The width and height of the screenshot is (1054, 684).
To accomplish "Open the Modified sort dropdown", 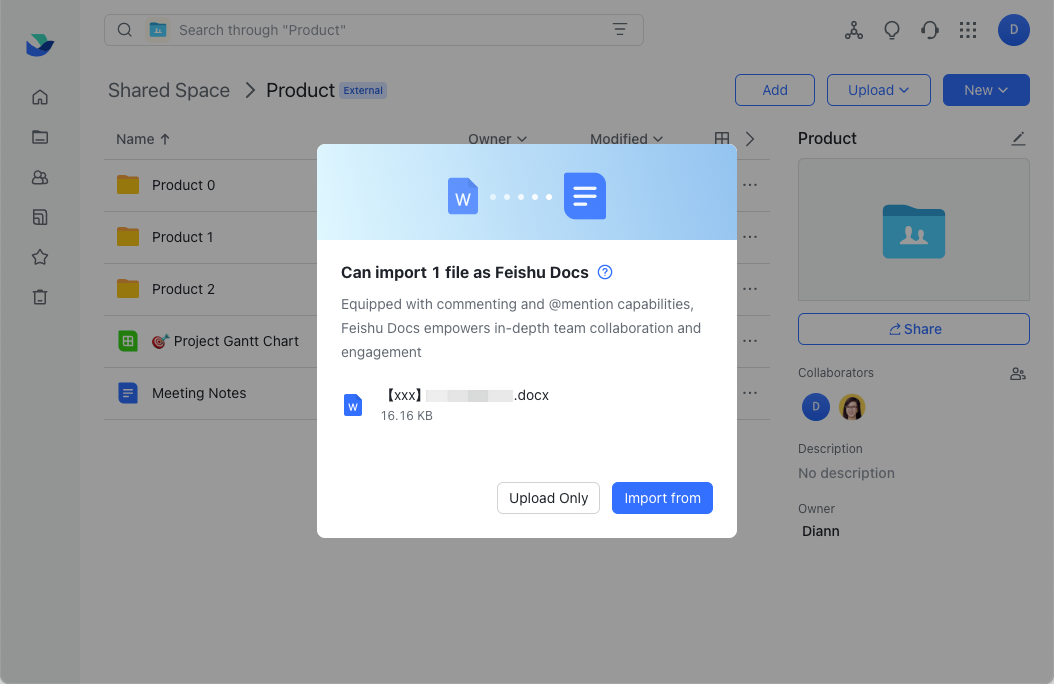I will pyautogui.click(x=626, y=139).
